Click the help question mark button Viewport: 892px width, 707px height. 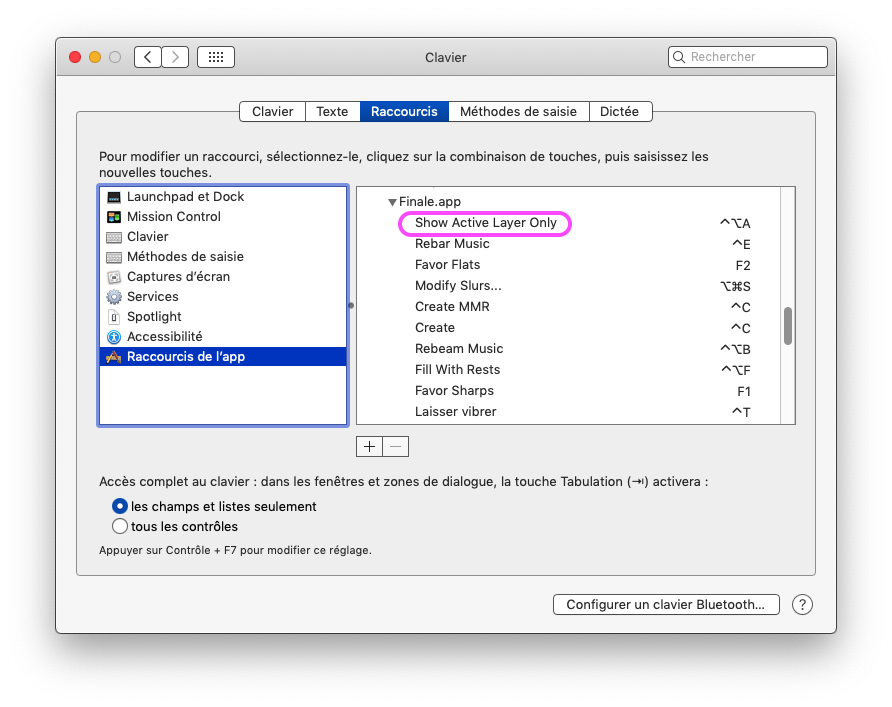tap(802, 605)
